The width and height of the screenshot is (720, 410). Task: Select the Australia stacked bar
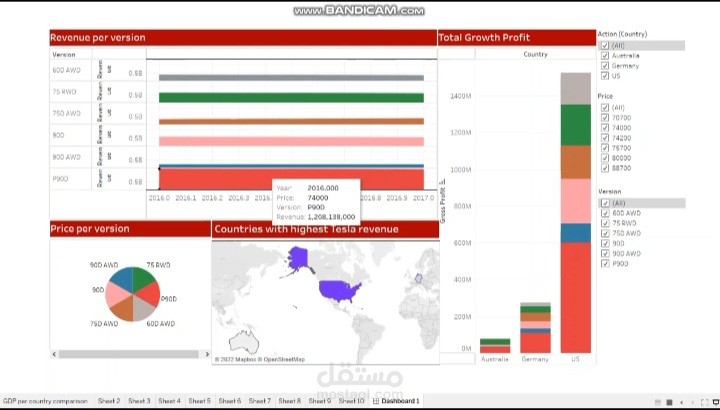click(495, 346)
